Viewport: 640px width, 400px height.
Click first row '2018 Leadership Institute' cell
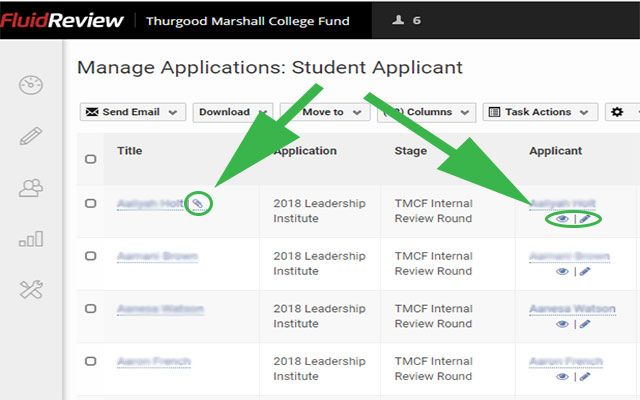point(319,211)
